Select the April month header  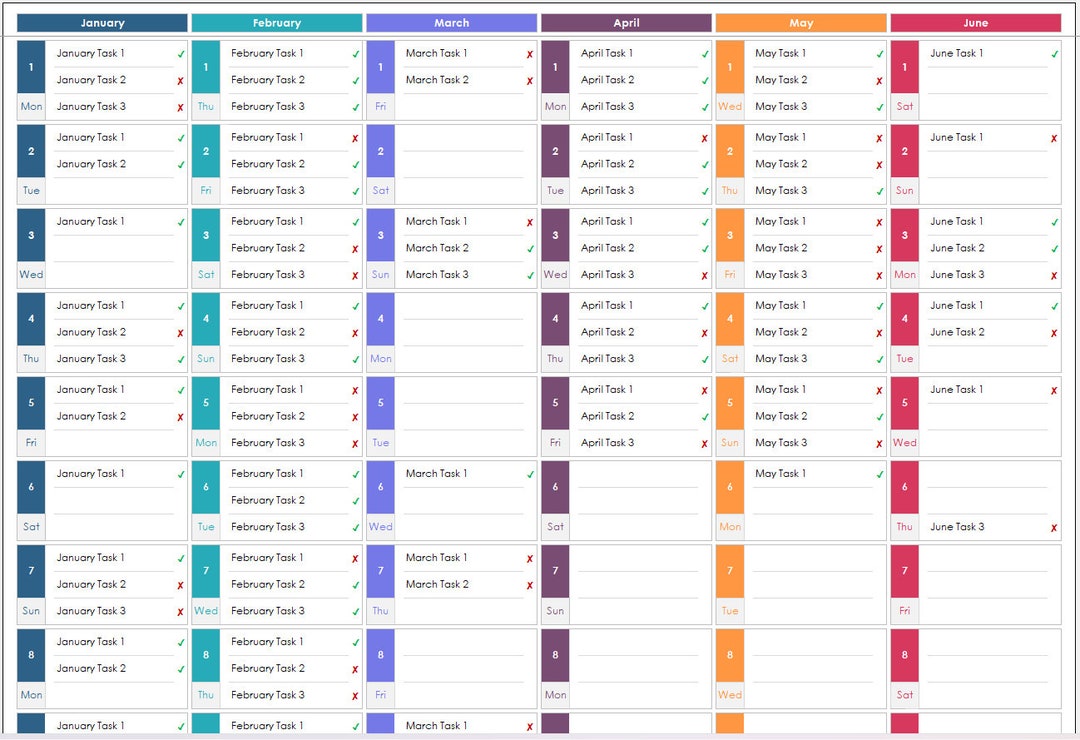[626, 23]
